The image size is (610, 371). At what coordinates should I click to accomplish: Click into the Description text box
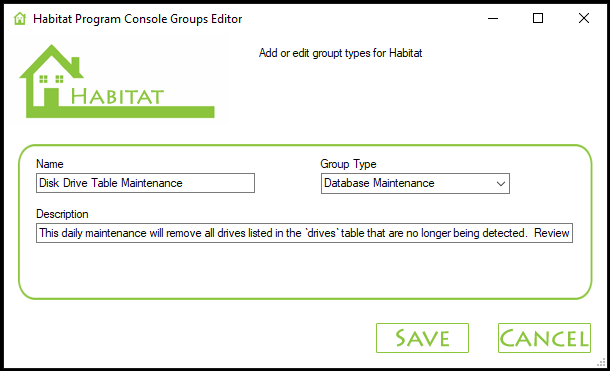pos(304,233)
